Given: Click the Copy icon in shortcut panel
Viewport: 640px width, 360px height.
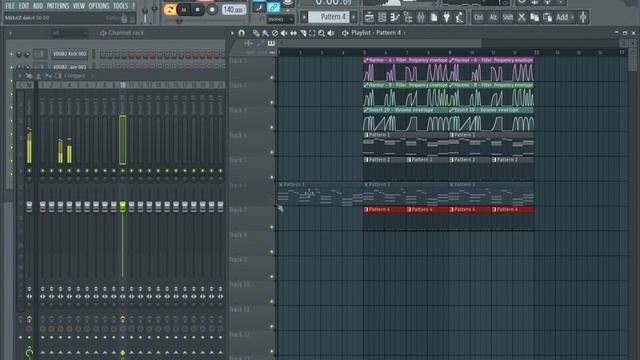Looking at the screenshot, I should (535, 17).
